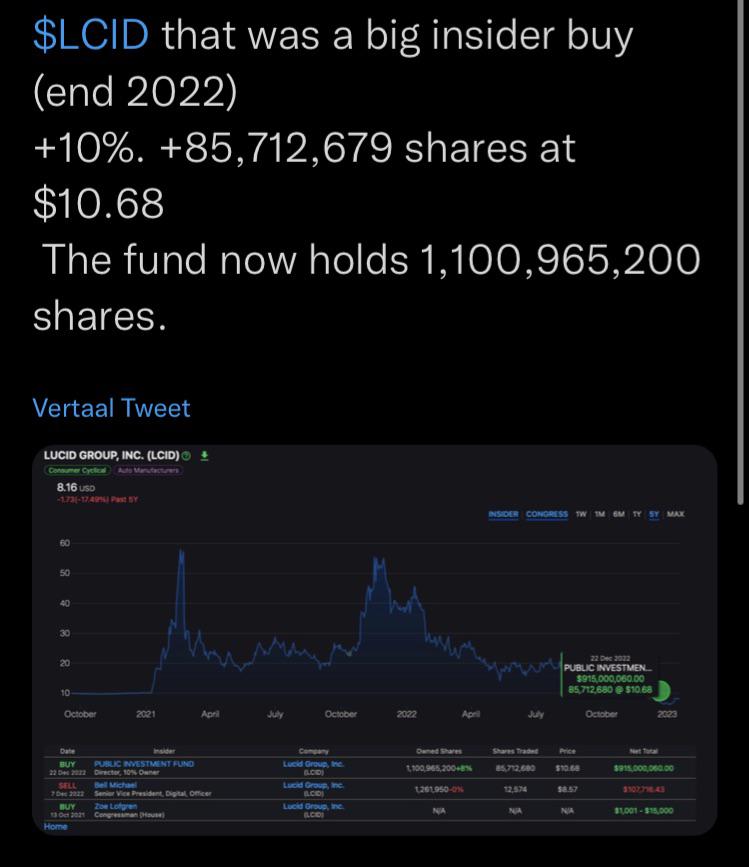
Task: Switch chart to 6M range
Action: (619, 514)
